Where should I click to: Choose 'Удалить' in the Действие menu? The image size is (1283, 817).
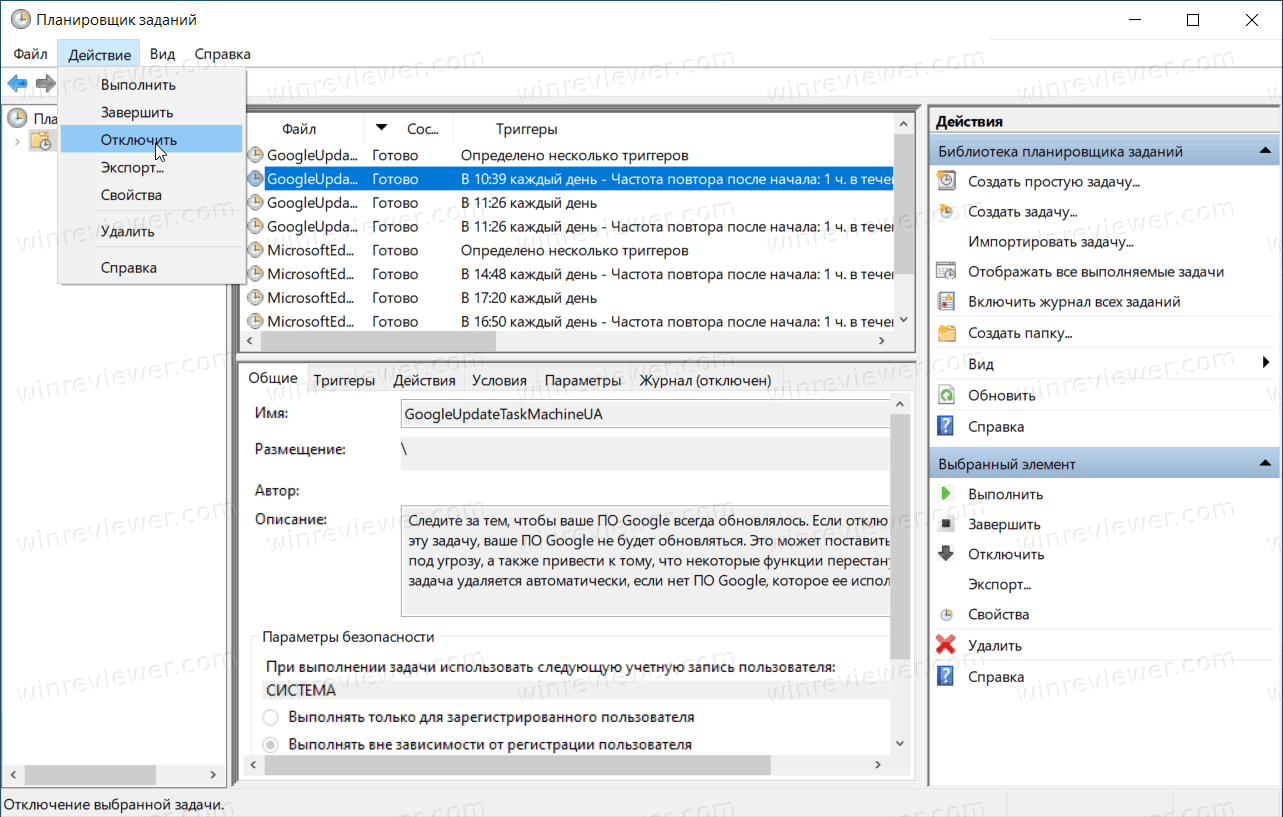pyautogui.click(x=152, y=231)
